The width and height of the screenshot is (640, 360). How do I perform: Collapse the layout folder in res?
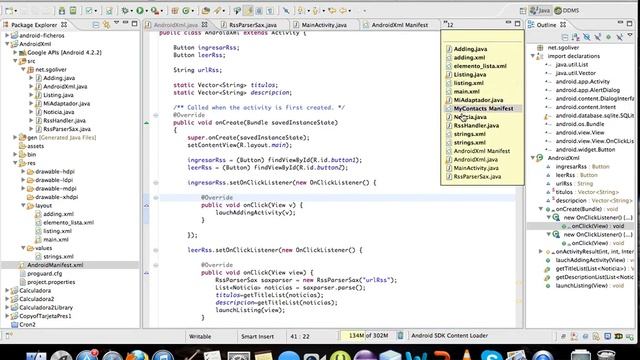(x=23, y=205)
